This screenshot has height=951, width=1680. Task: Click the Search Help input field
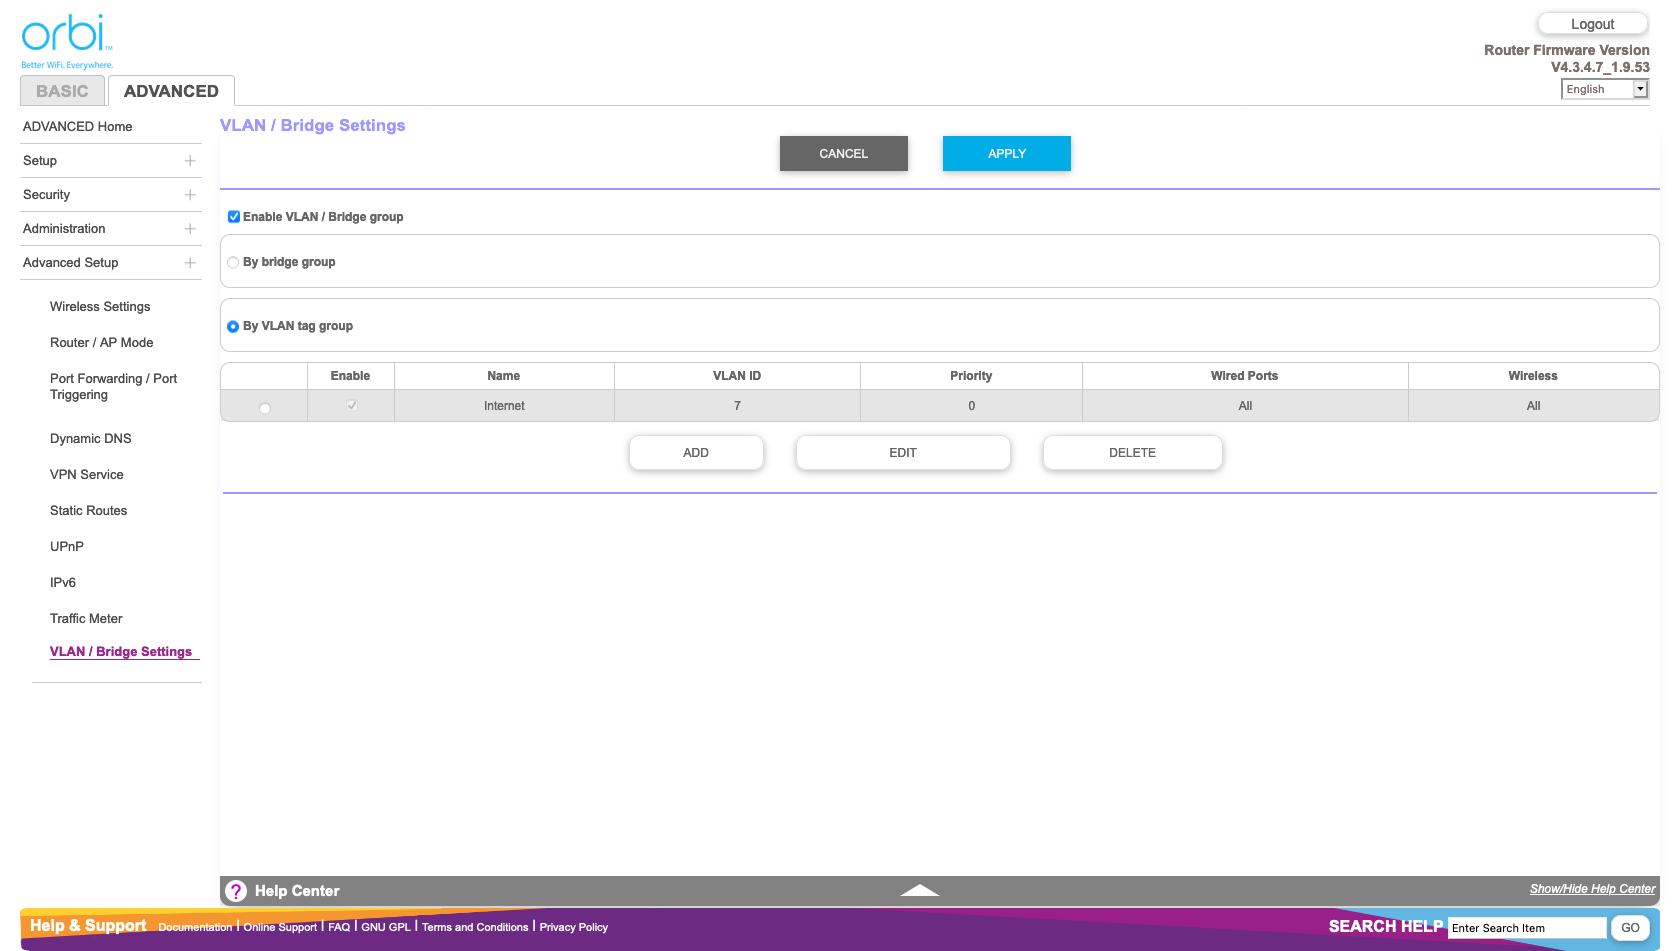pos(1526,928)
